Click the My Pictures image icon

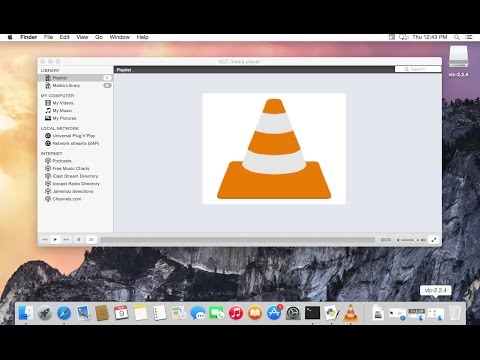point(48,118)
